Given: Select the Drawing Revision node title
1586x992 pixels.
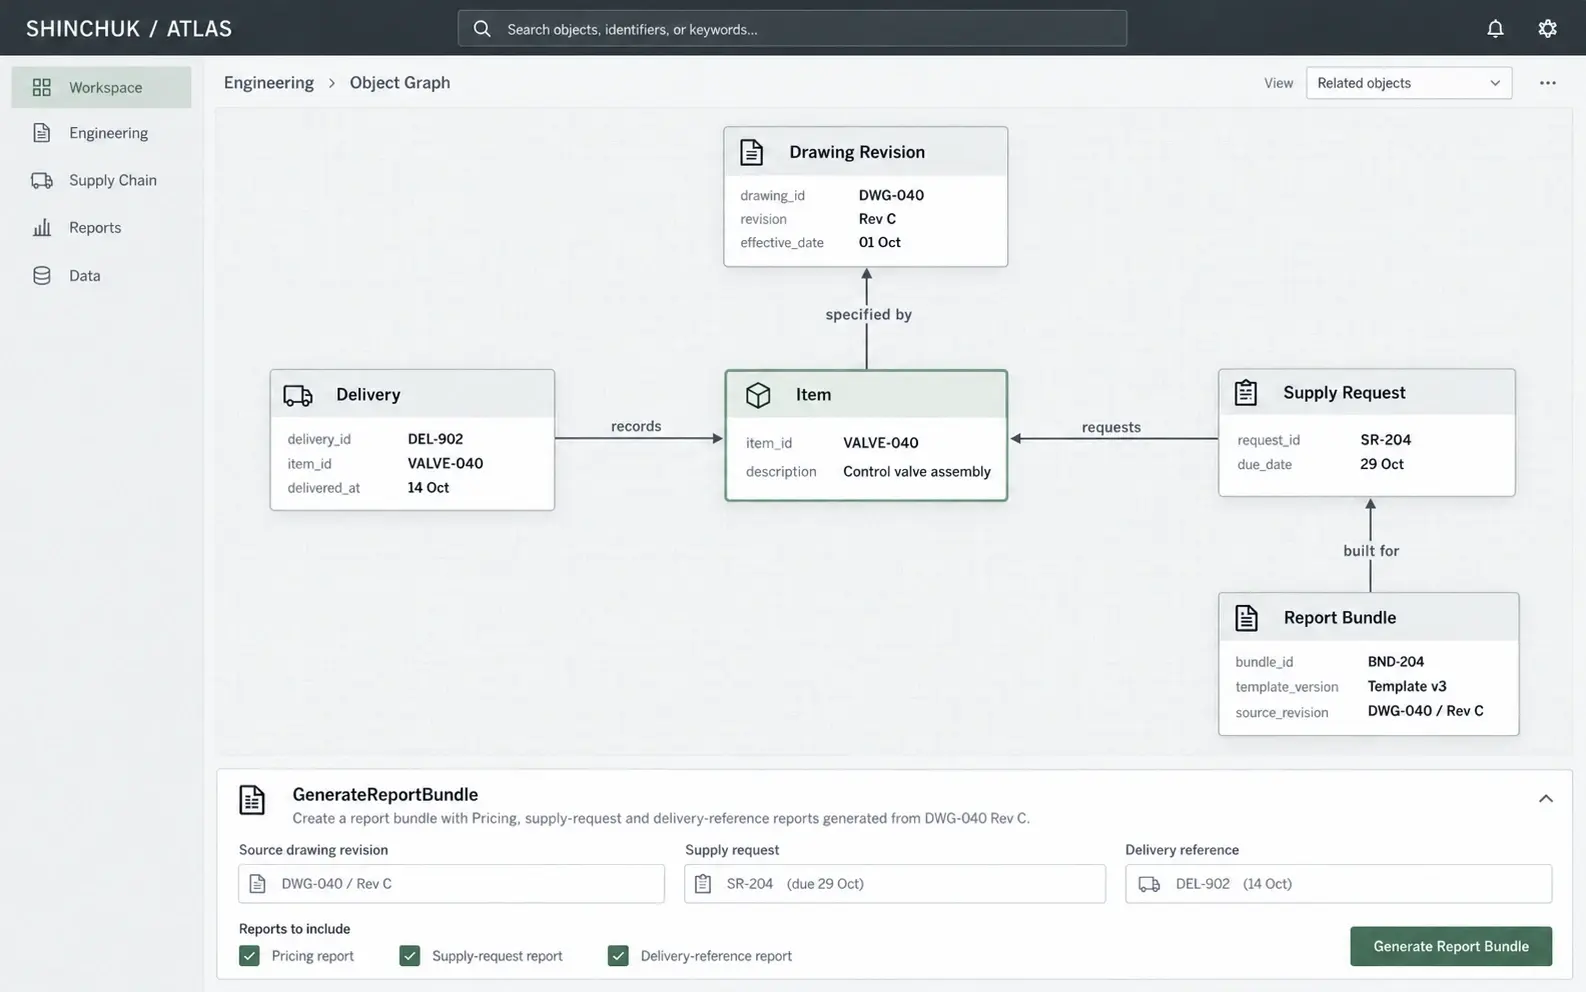Looking at the screenshot, I should pos(857,152).
